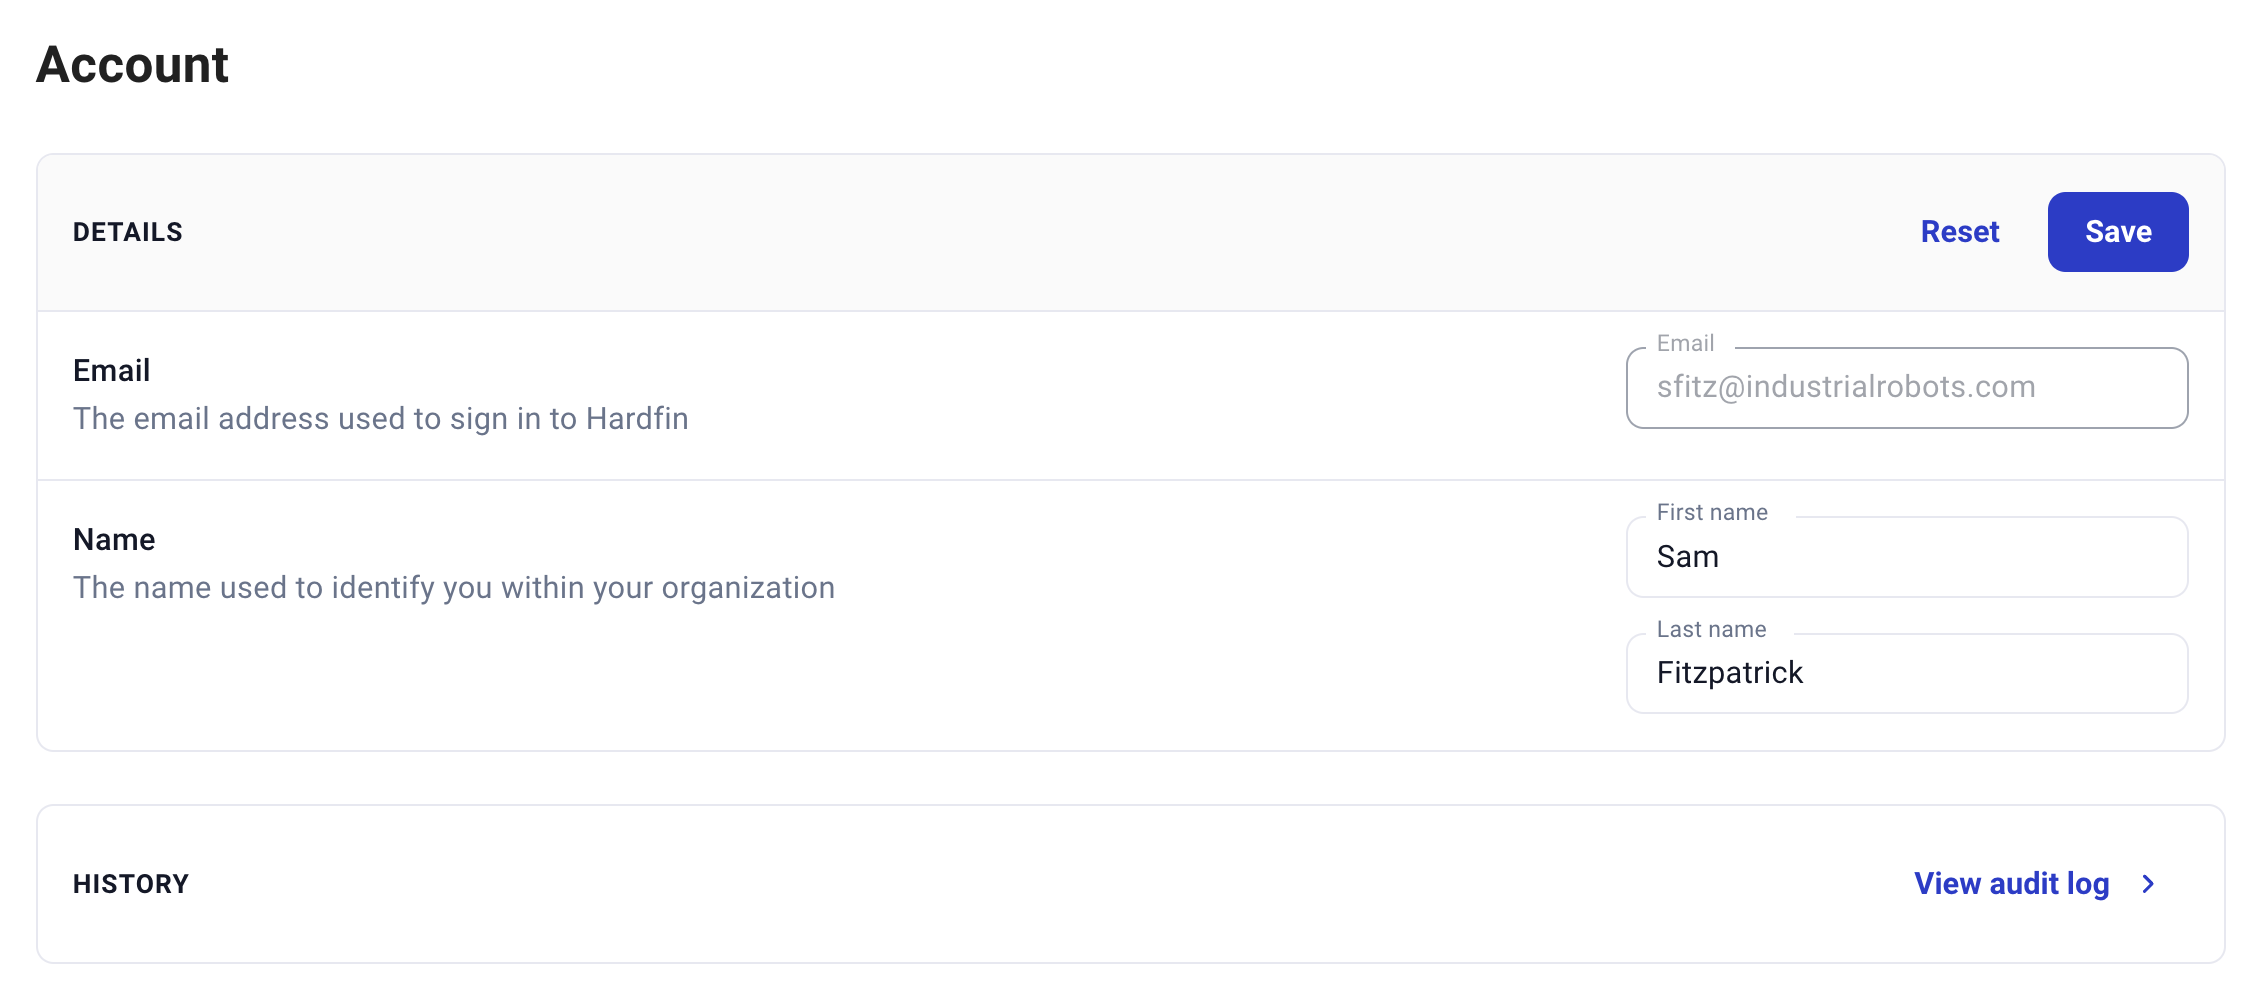Click the bold Name row title
The width and height of the screenshot is (2266, 1008).
pyautogui.click(x=114, y=540)
